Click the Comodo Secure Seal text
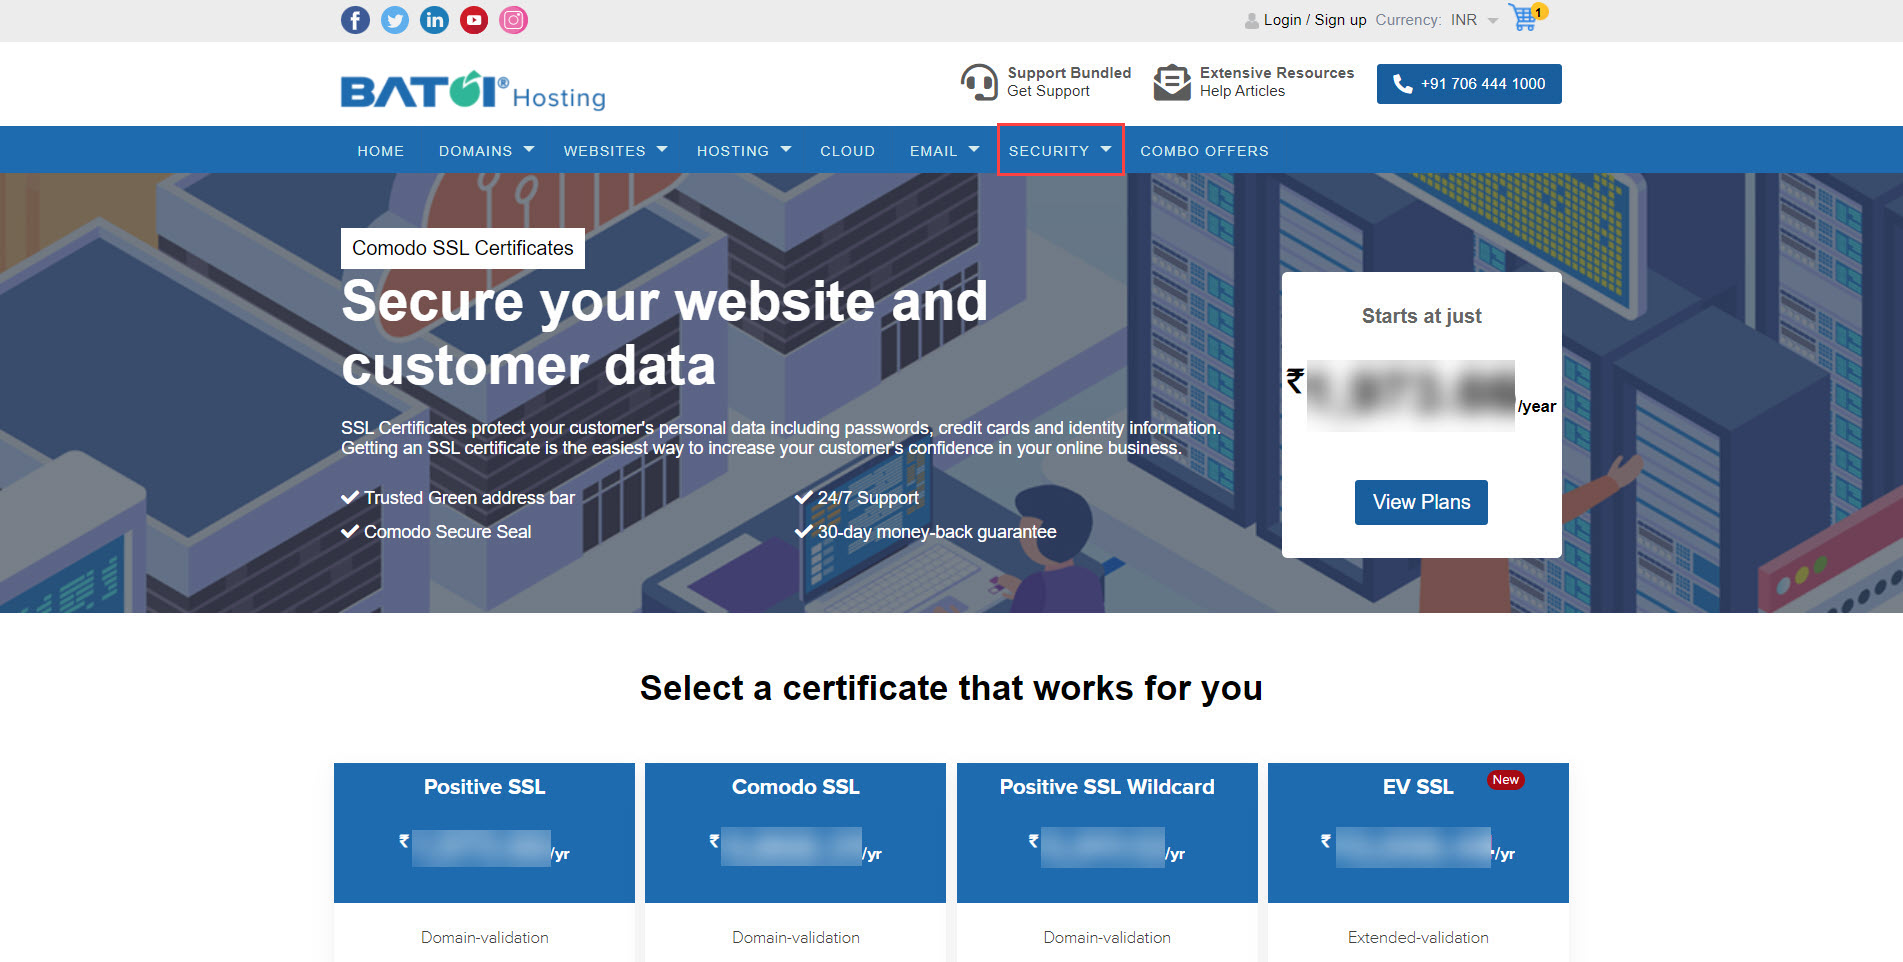 [447, 532]
